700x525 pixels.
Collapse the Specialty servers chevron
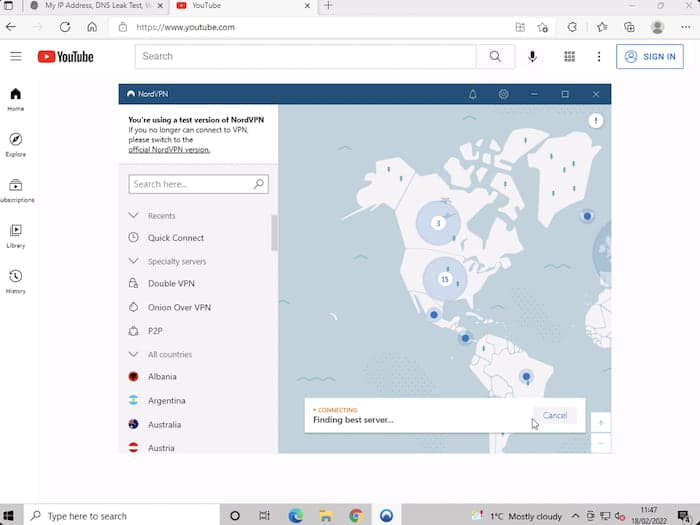tap(133, 261)
